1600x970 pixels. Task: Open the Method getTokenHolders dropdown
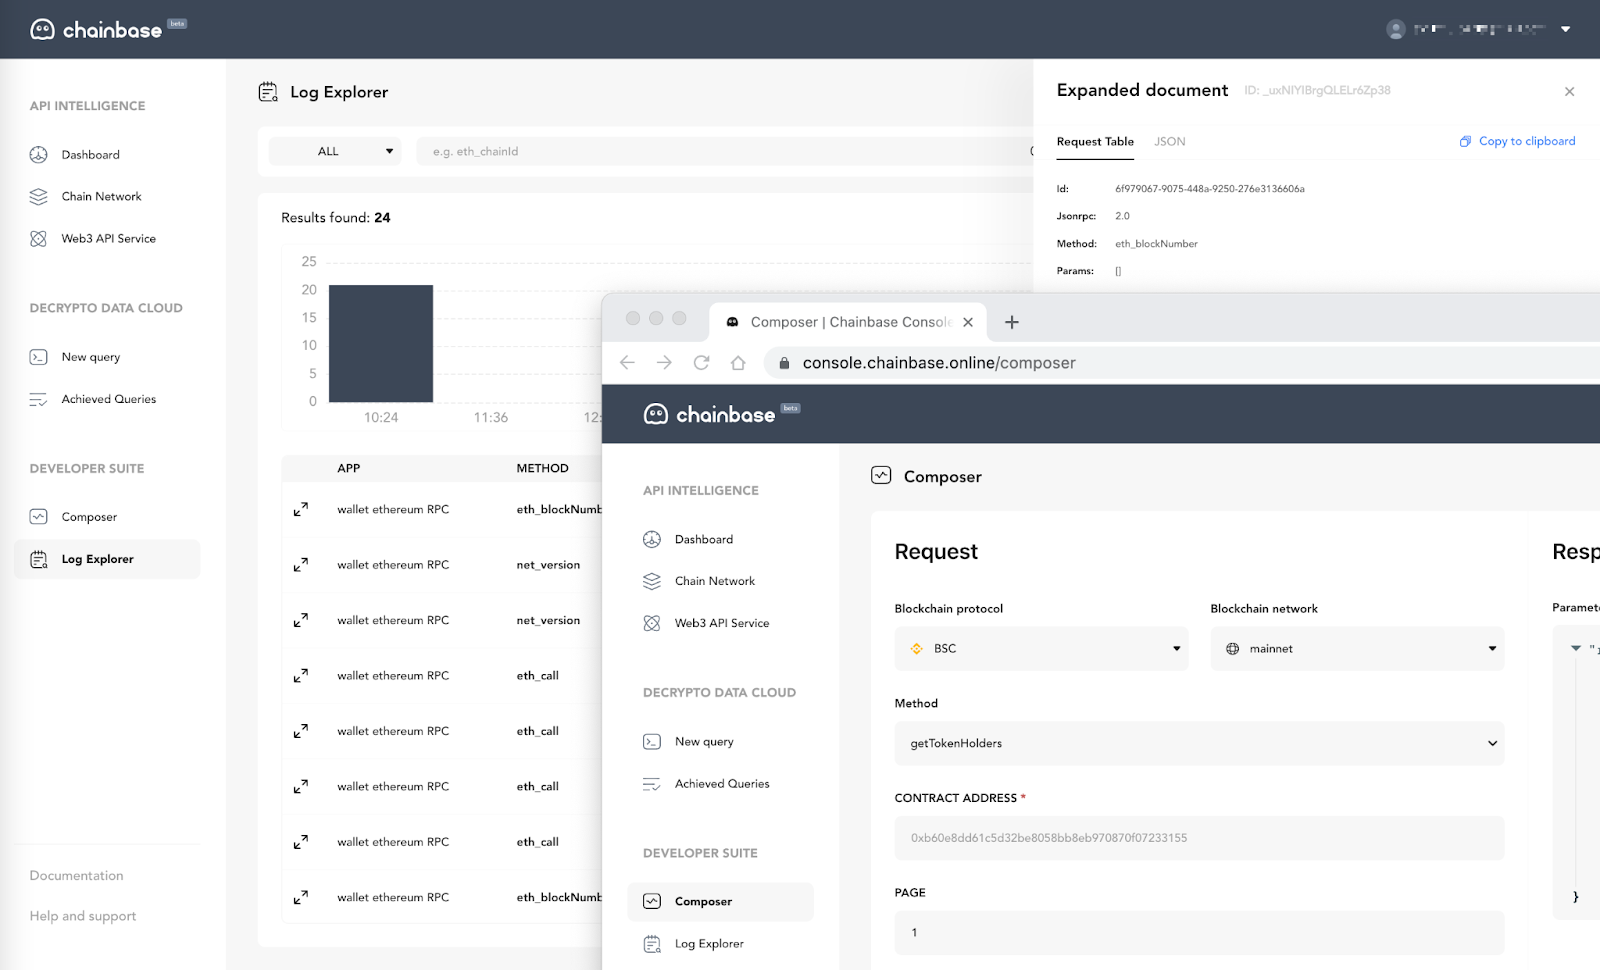pos(1199,744)
